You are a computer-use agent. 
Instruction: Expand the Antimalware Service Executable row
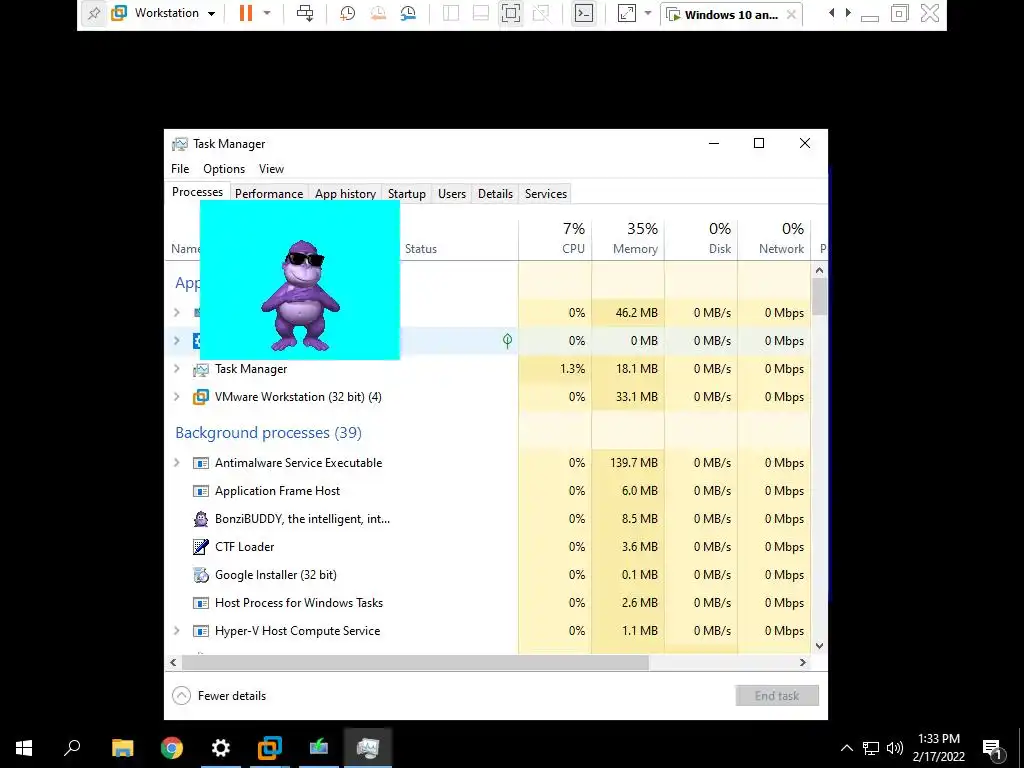[176, 462]
